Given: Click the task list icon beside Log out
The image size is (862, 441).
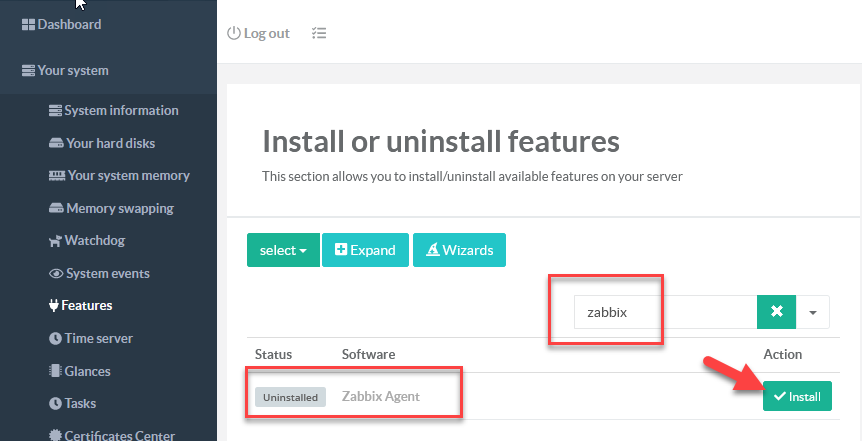Looking at the screenshot, I should click(x=319, y=33).
